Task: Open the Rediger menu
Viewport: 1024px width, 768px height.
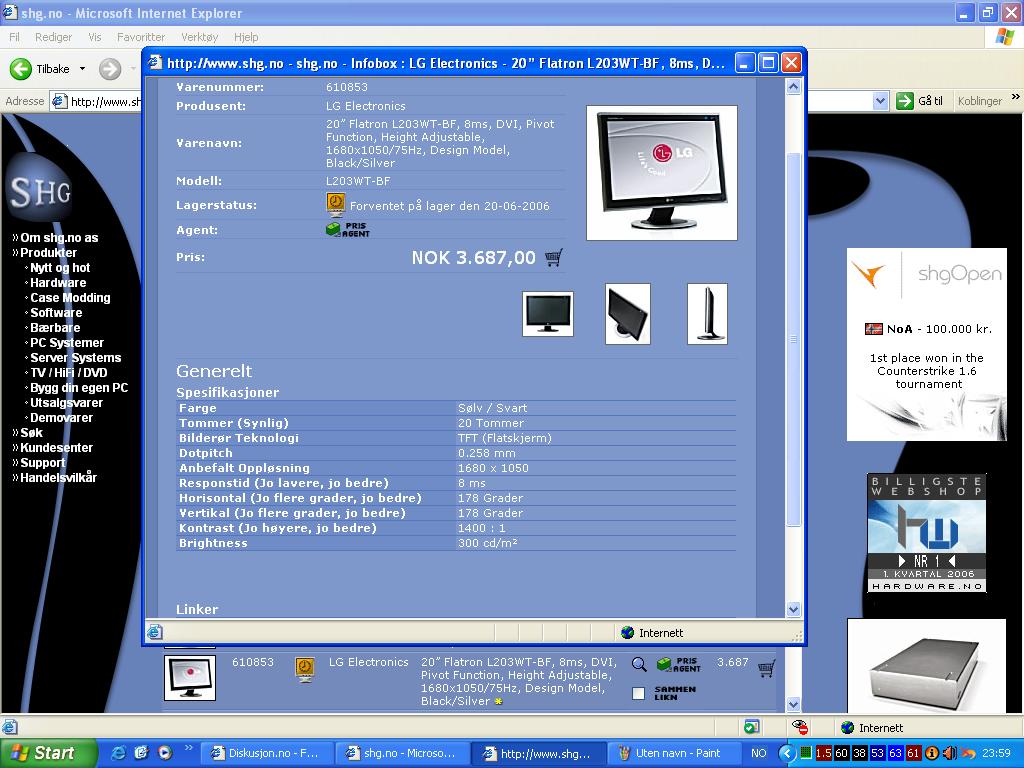Action: [54, 37]
